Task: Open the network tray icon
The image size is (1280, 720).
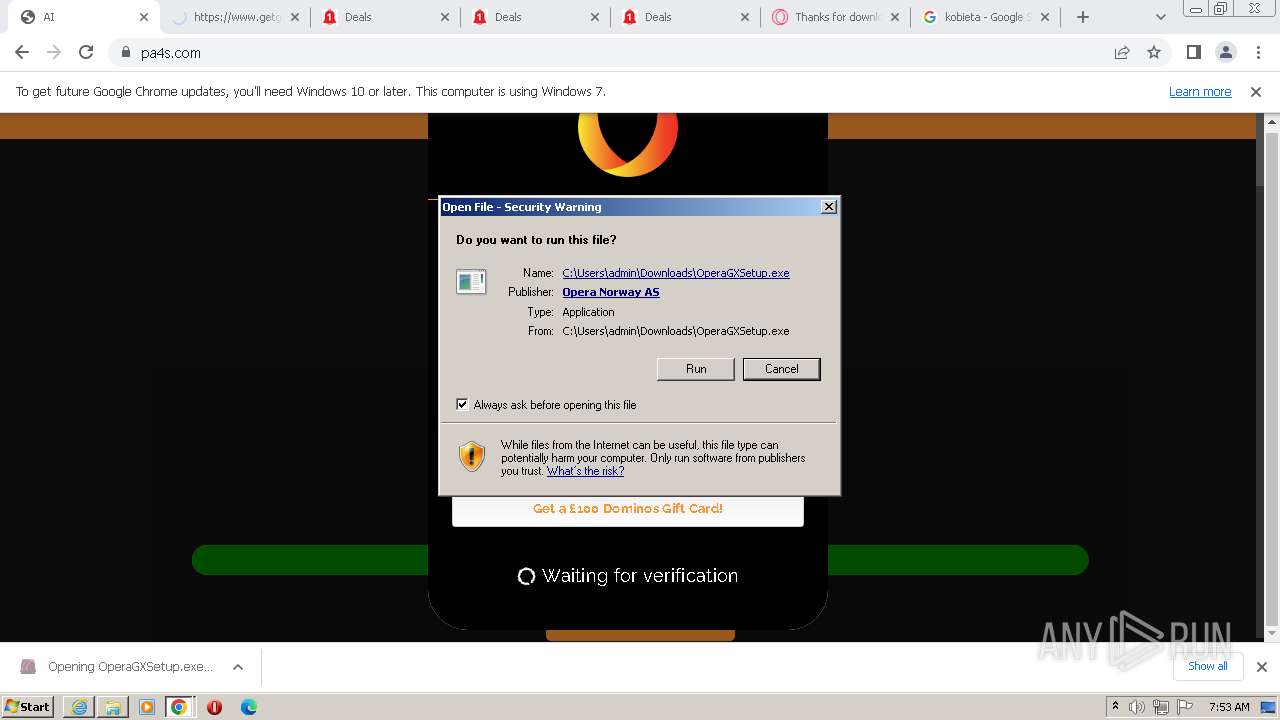Action: tap(1161, 707)
